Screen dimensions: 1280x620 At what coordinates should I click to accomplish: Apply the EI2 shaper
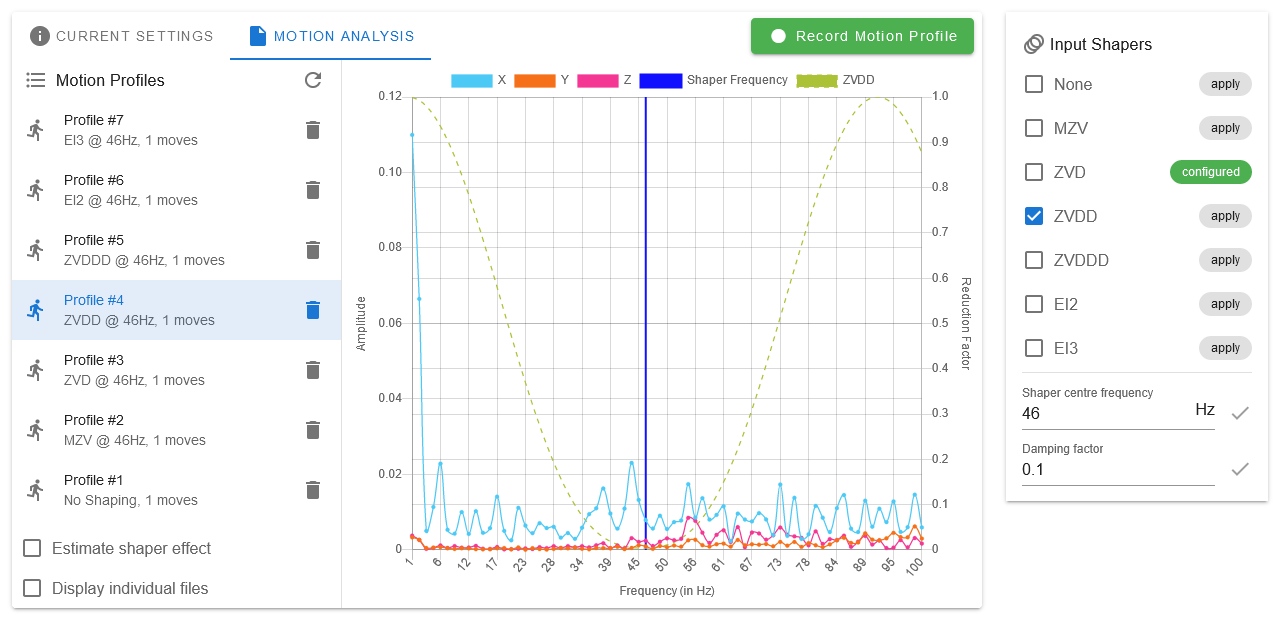click(1225, 304)
